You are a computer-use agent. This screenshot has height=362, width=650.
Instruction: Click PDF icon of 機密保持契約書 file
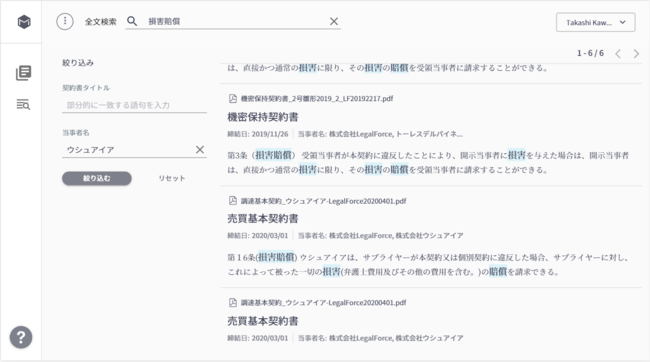tap(233, 98)
